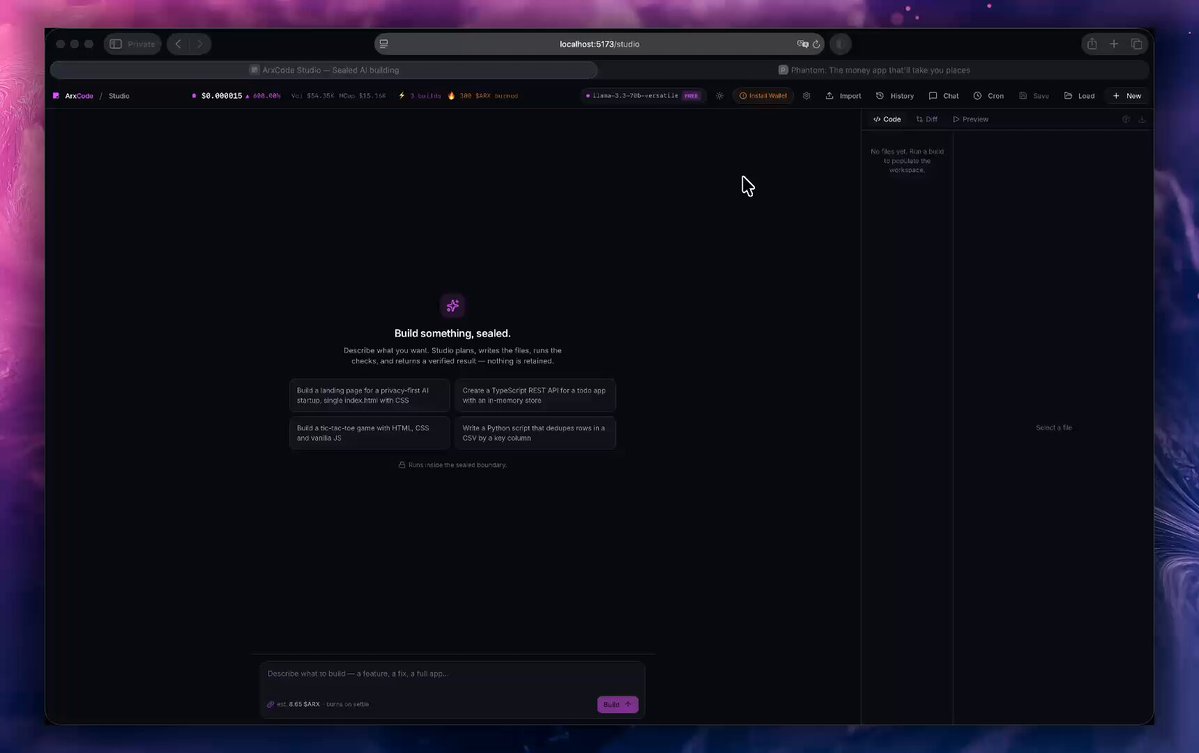Image resolution: width=1199 pixels, height=753 pixels.
Task: Open the page settings icon in the address bar
Action: pyautogui.click(x=384, y=44)
